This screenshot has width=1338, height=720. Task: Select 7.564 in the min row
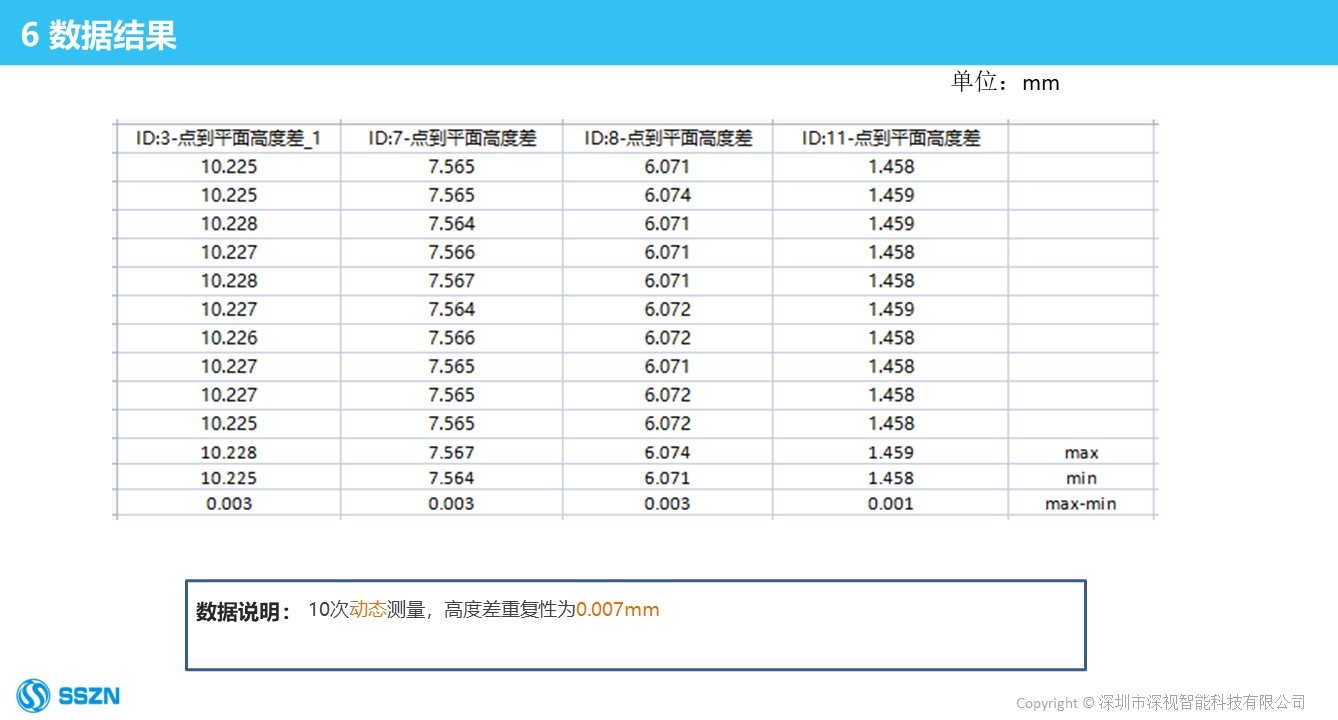pyautogui.click(x=452, y=478)
